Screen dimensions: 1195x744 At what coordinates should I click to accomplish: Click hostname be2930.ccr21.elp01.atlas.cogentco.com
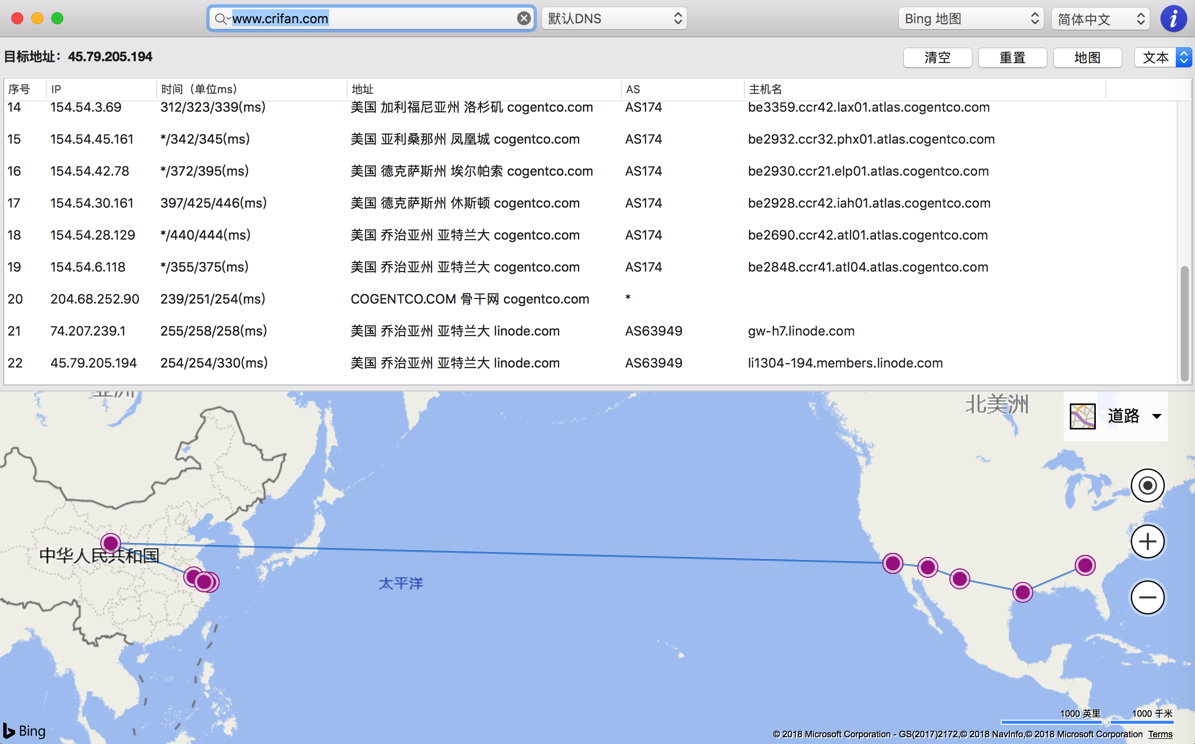click(x=868, y=172)
